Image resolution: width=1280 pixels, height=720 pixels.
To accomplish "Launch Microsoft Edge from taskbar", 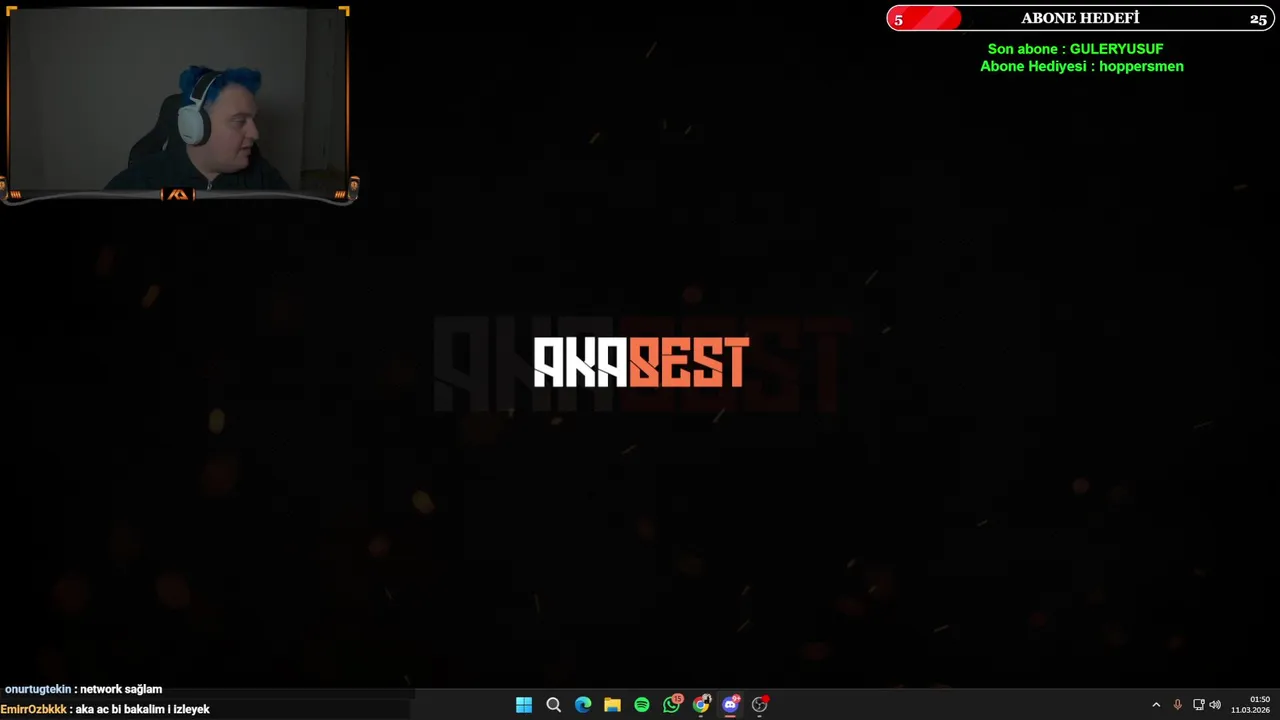I will click(x=583, y=705).
